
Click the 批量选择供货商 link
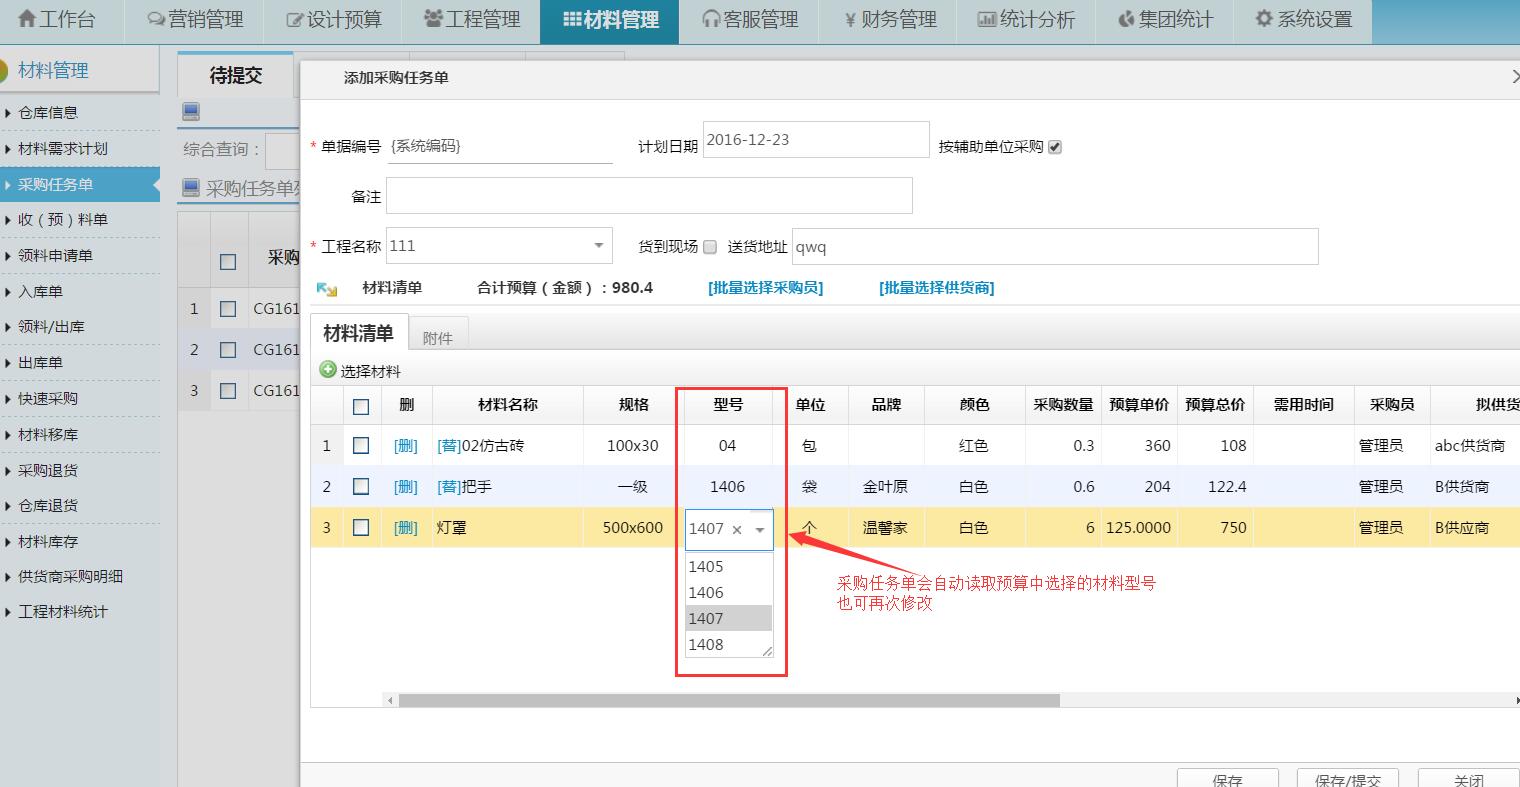pyautogui.click(x=936, y=288)
